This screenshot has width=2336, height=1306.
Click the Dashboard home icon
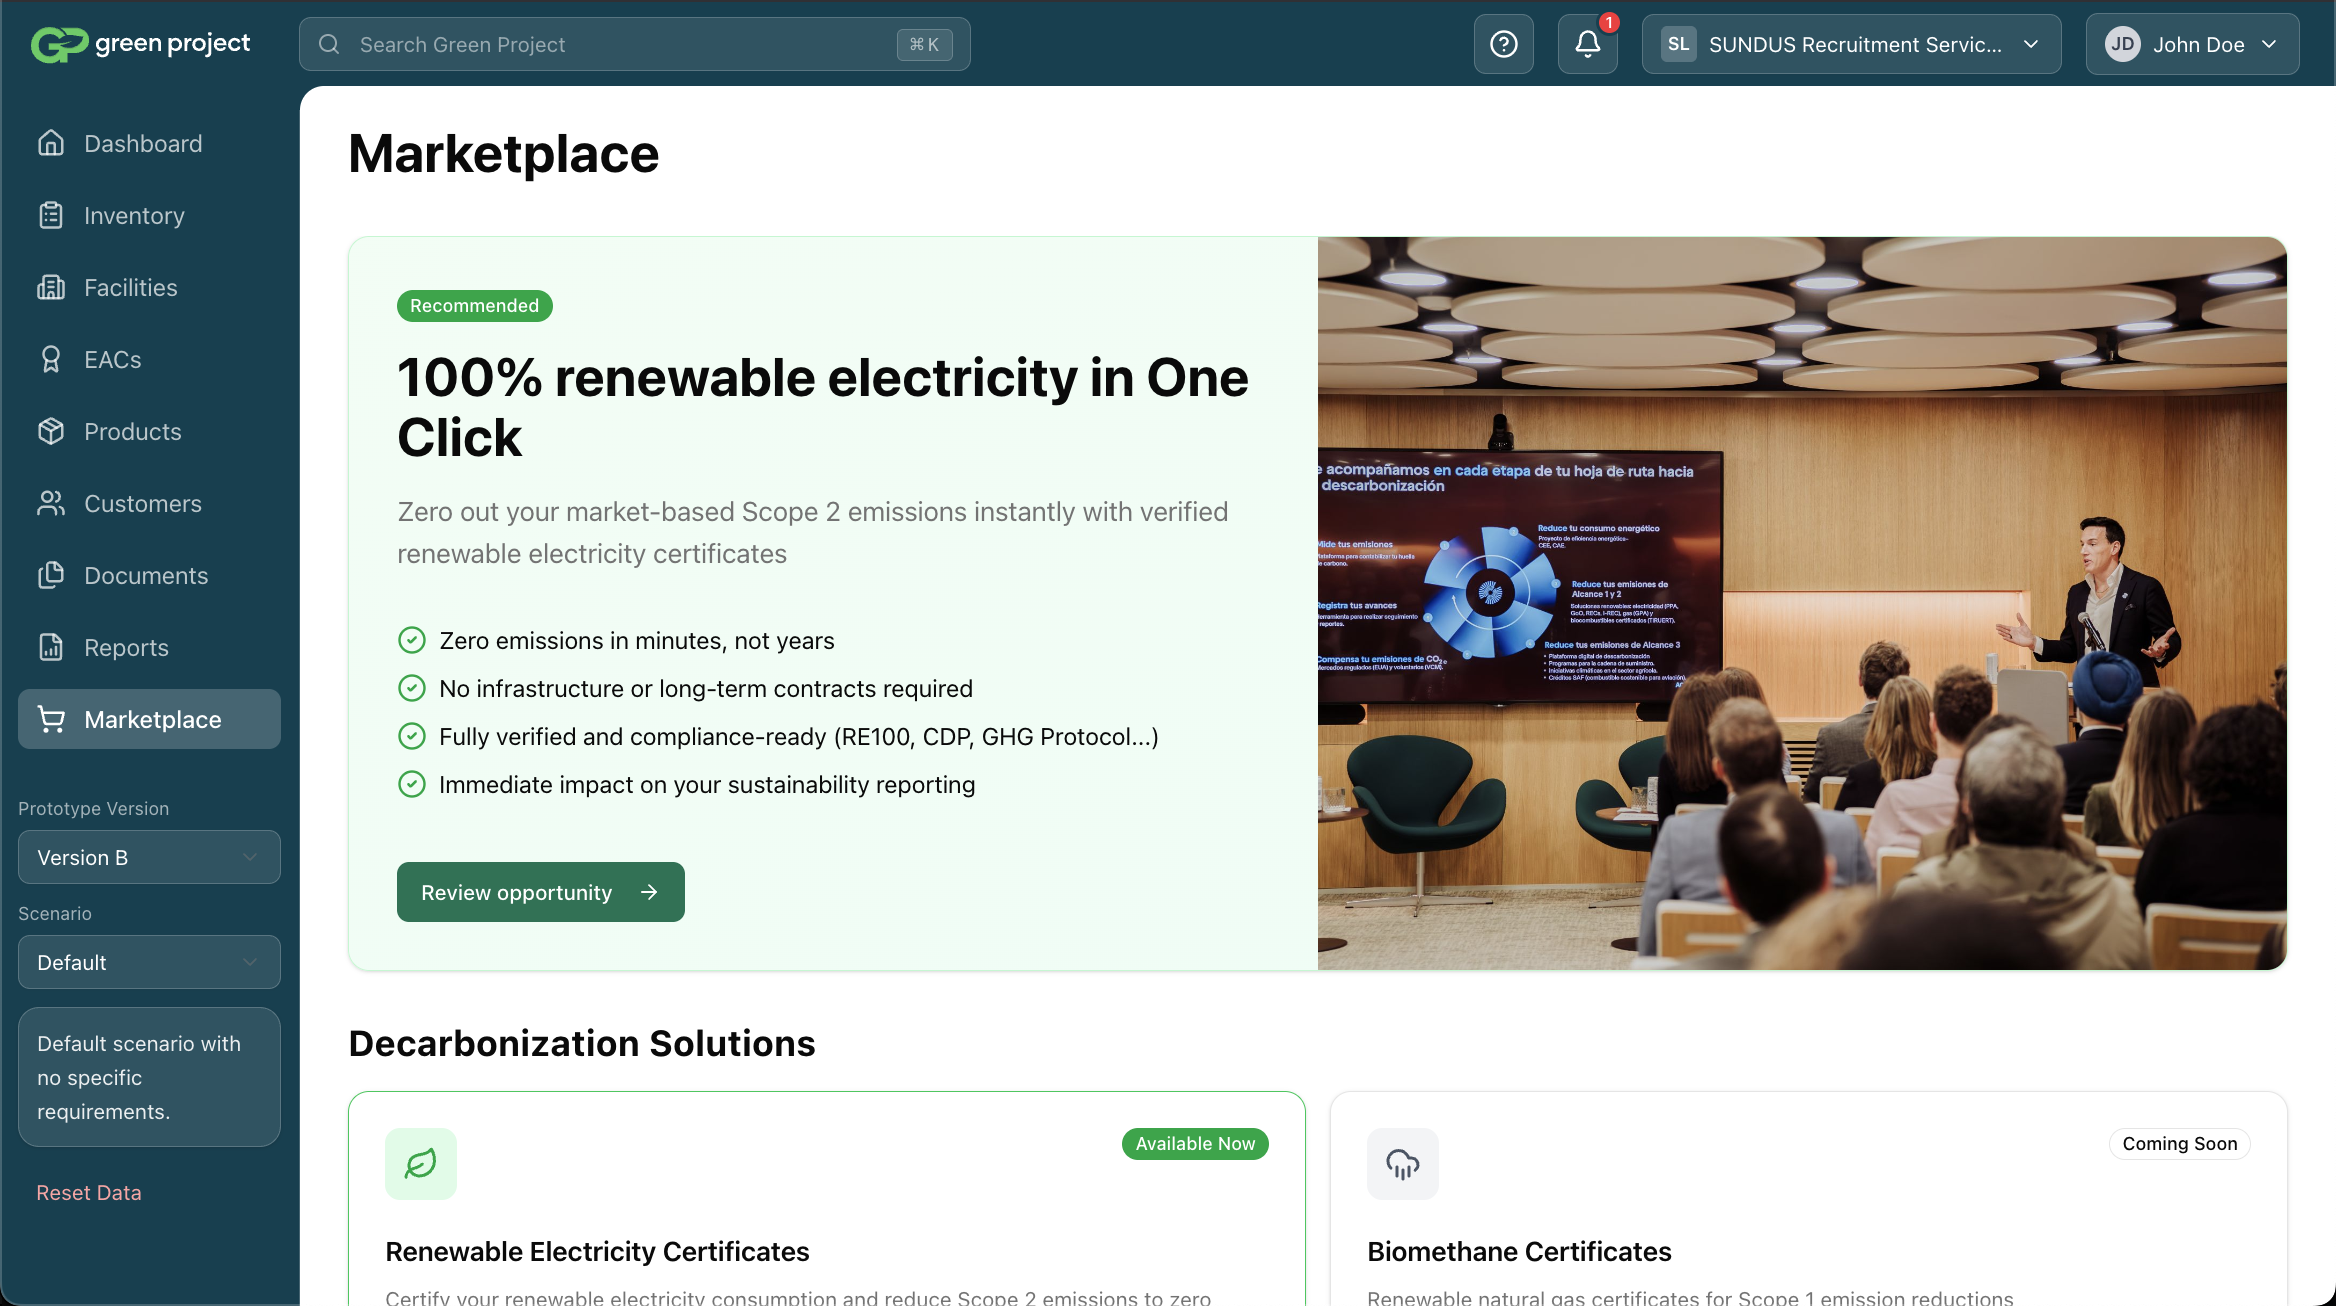click(51, 143)
